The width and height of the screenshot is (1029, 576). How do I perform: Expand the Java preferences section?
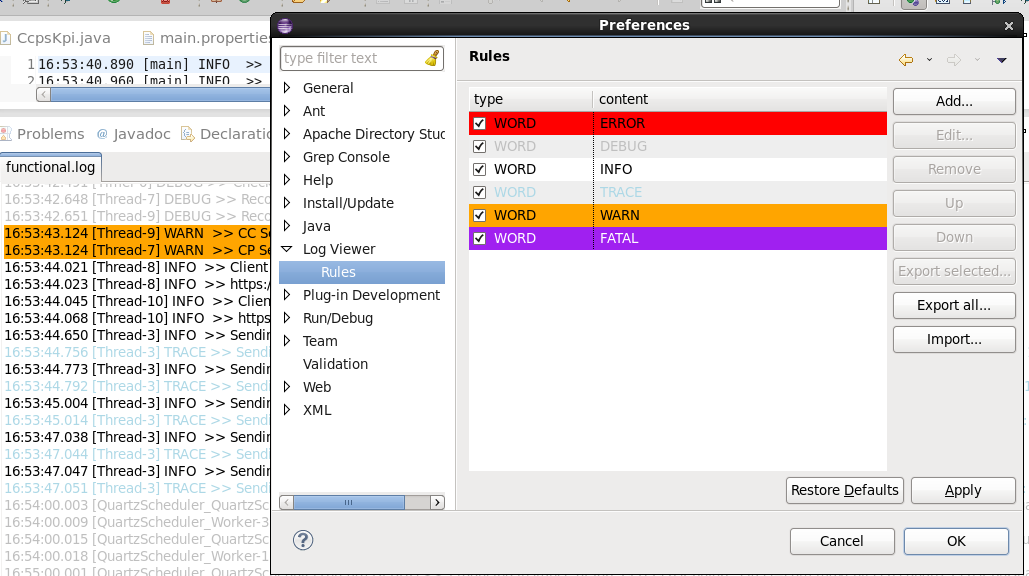point(287,226)
